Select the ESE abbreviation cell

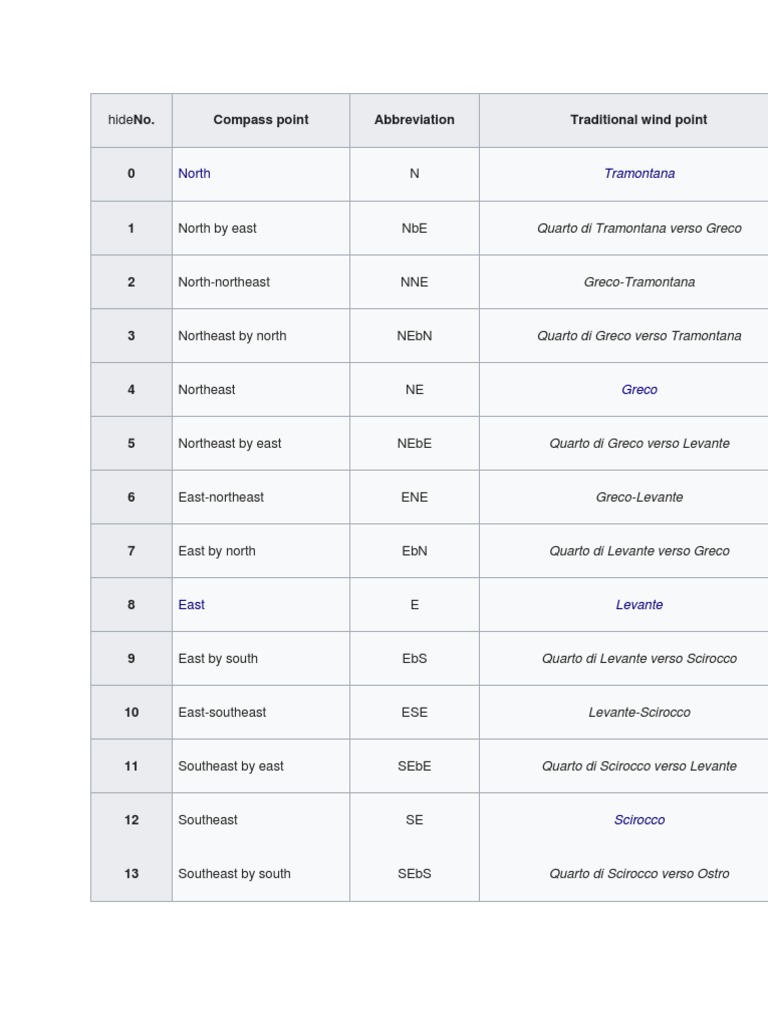click(415, 712)
